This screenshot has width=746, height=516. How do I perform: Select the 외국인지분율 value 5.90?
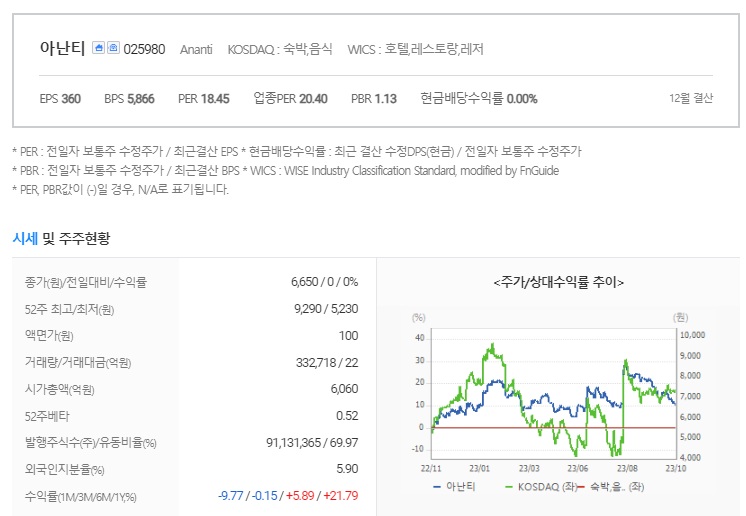point(347,469)
